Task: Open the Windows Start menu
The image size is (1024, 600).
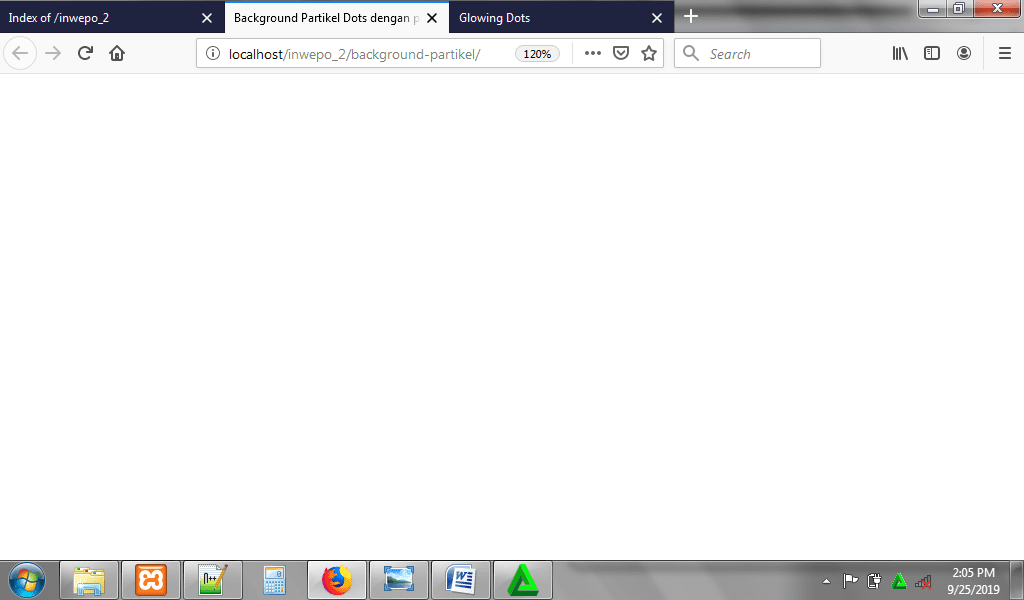Action: pyautogui.click(x=27, y=580)
